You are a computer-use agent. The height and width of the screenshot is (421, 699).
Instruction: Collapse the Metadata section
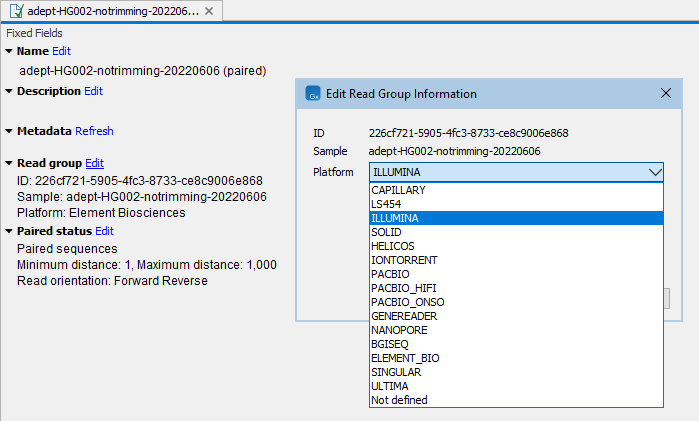9,131
